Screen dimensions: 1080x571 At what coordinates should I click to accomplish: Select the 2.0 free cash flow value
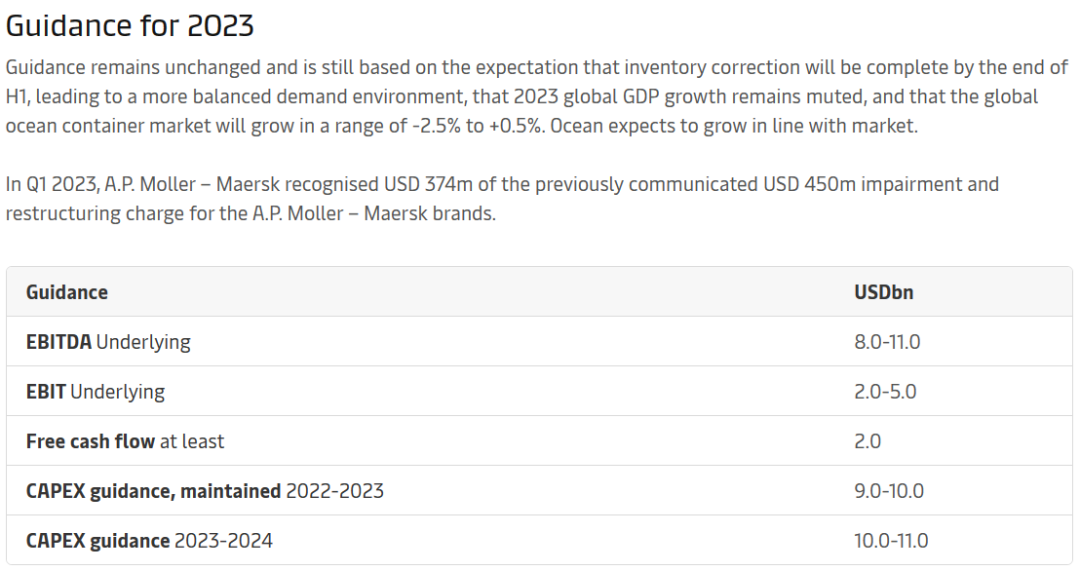point(868,441)
